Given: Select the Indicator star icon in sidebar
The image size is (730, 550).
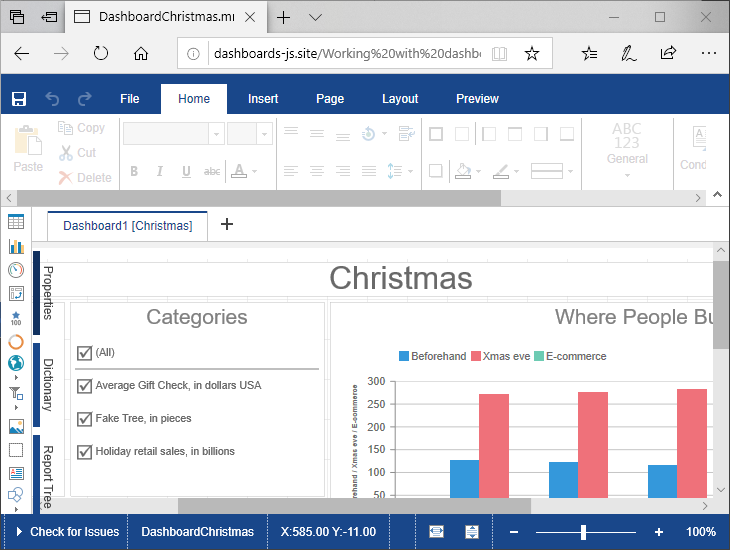Looking at the screenshot, I should (16, 318).
